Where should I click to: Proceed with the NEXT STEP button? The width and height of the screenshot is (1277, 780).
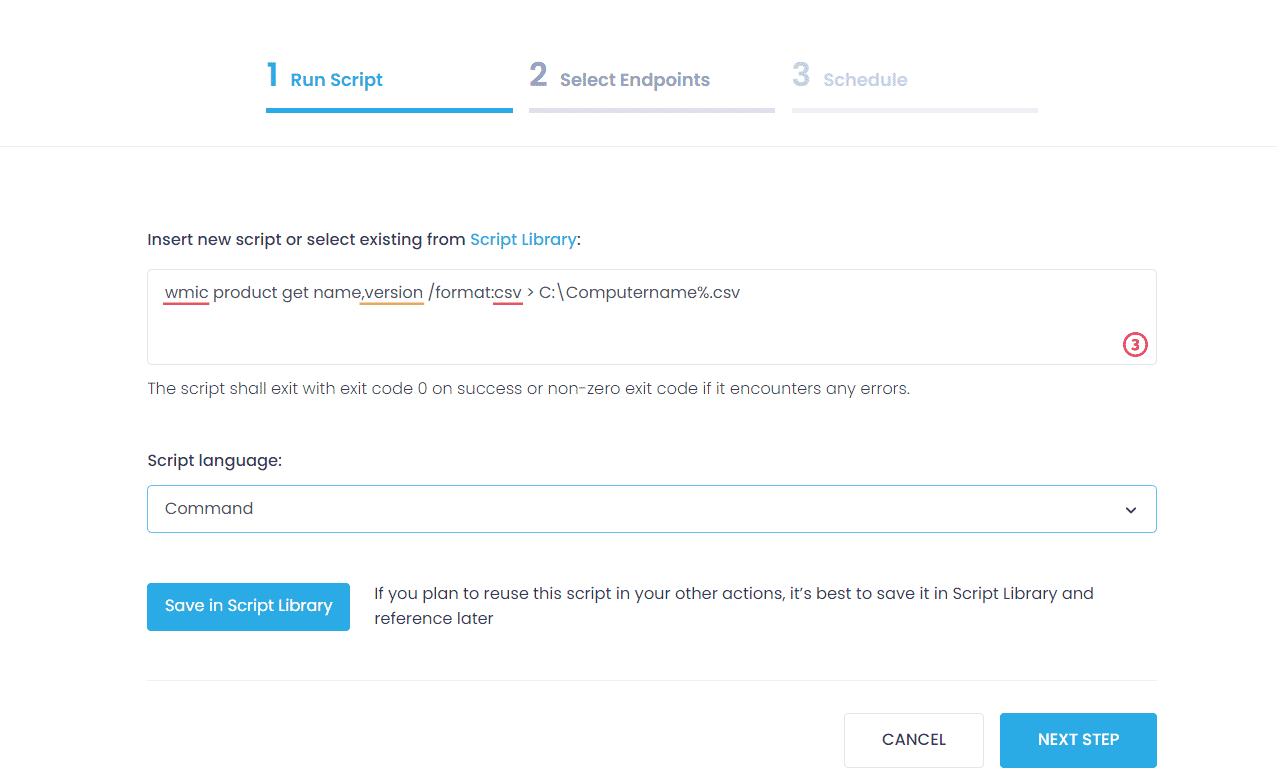tap(1078, 740)
